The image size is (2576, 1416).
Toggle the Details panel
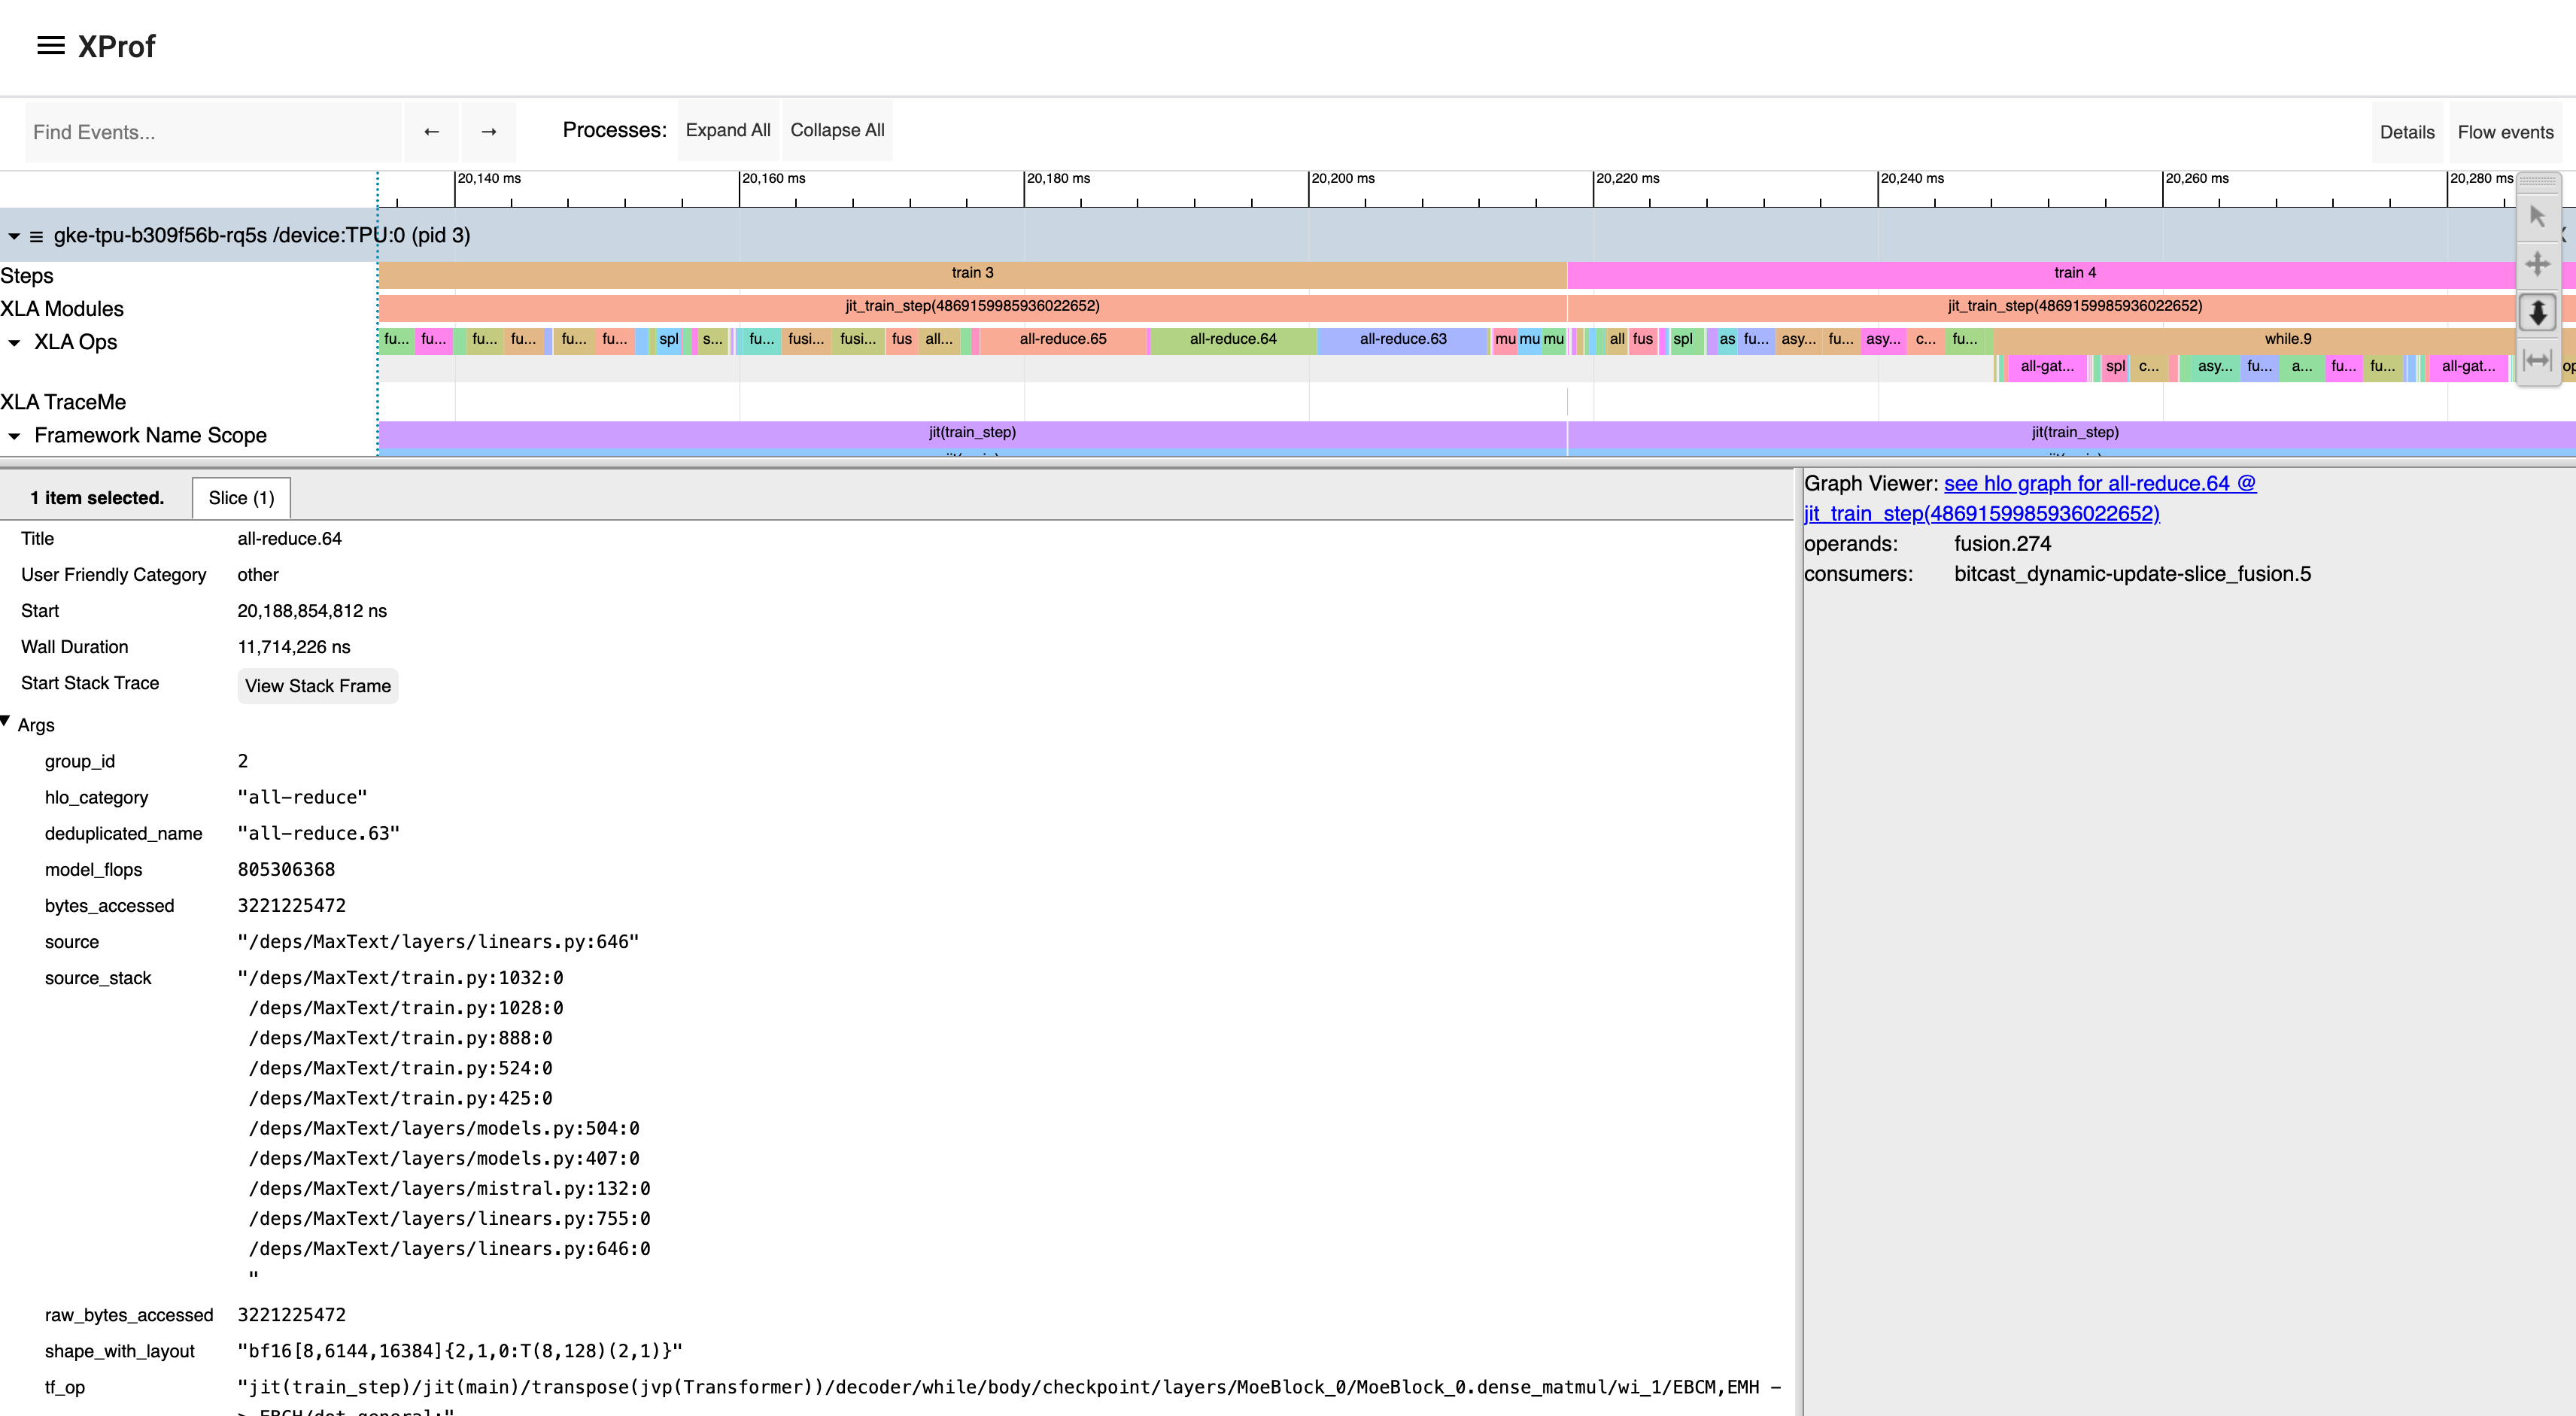[2407, 131]
